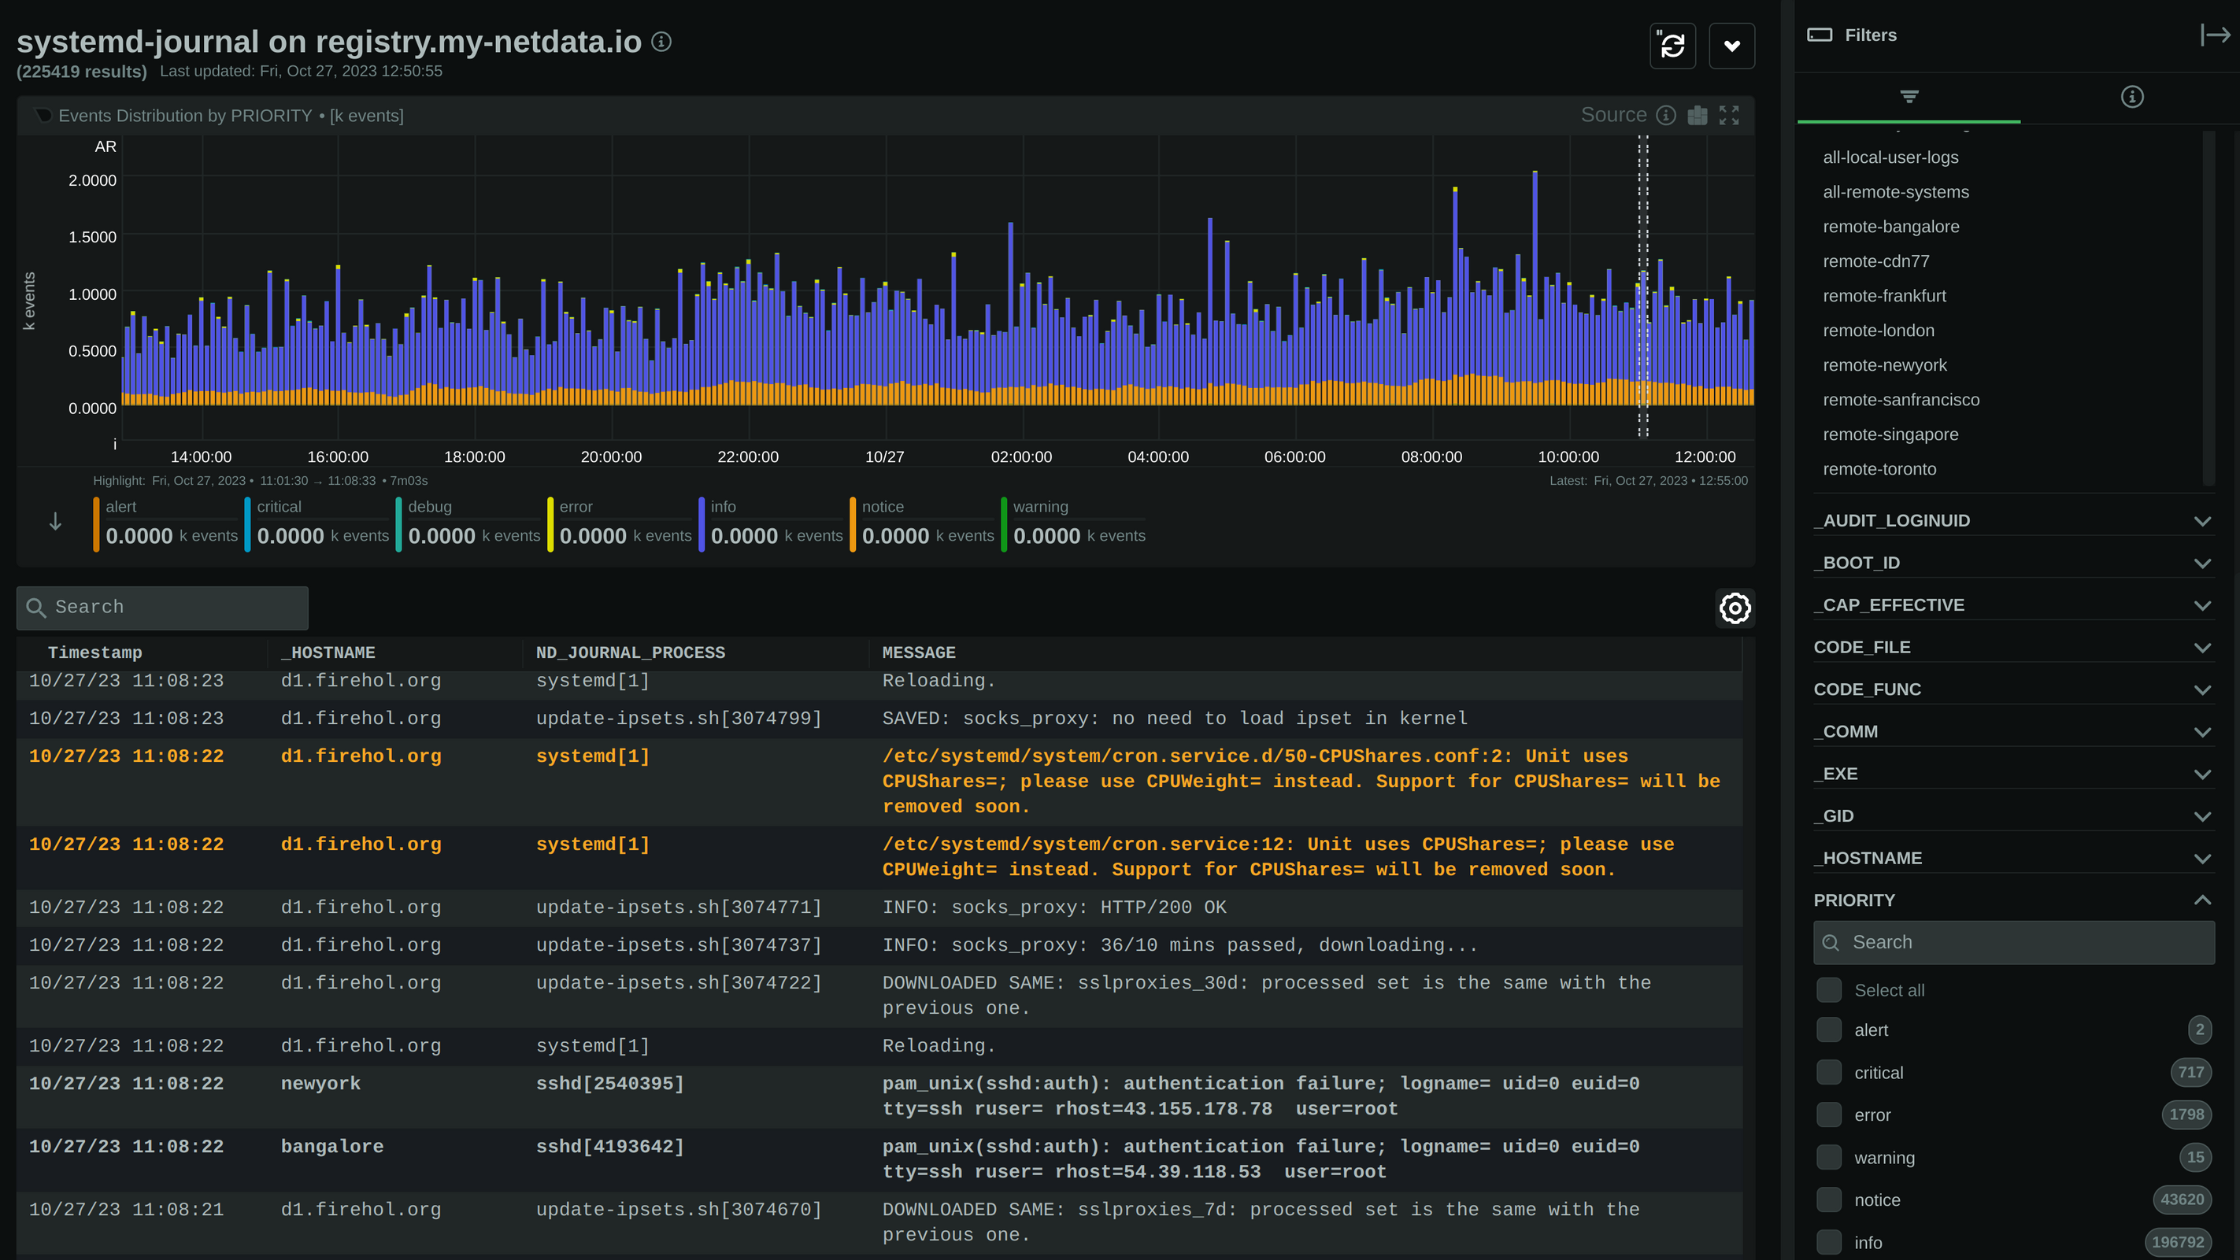Click the info icon beside the page title

(661, 42)
